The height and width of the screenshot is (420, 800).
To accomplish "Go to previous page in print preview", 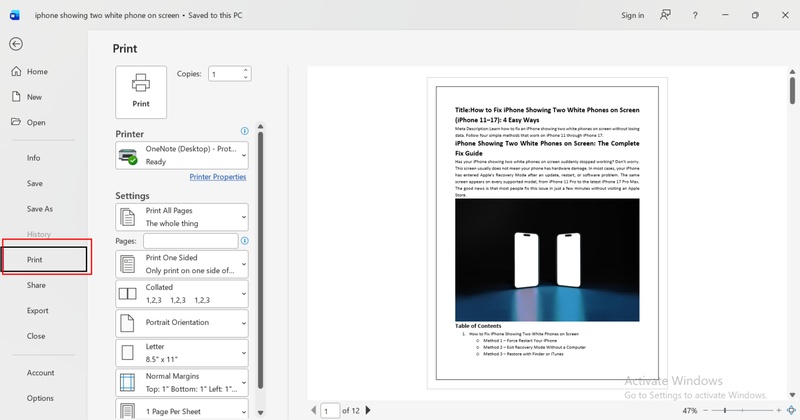I will coord(313,410).
